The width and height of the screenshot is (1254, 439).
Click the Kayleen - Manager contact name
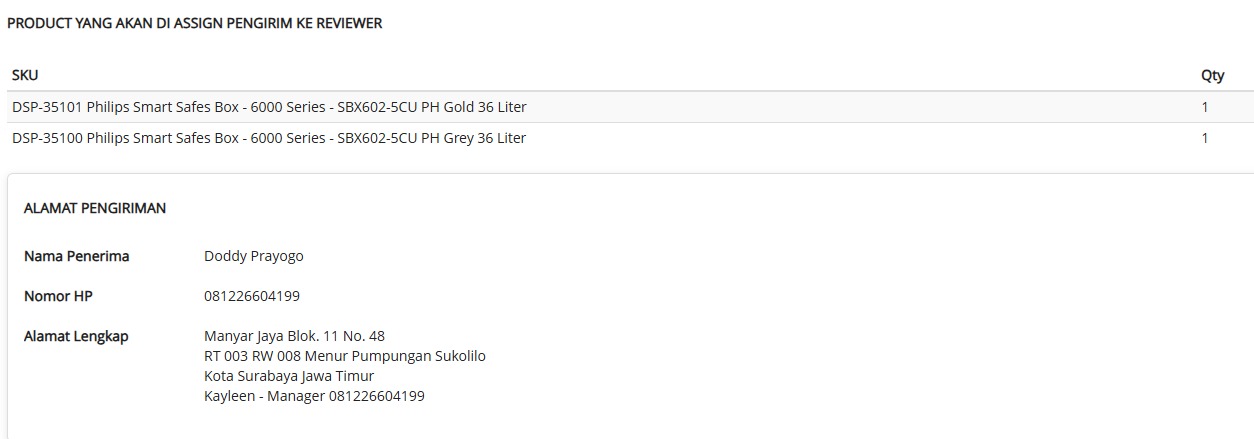(x=263, y=396)
